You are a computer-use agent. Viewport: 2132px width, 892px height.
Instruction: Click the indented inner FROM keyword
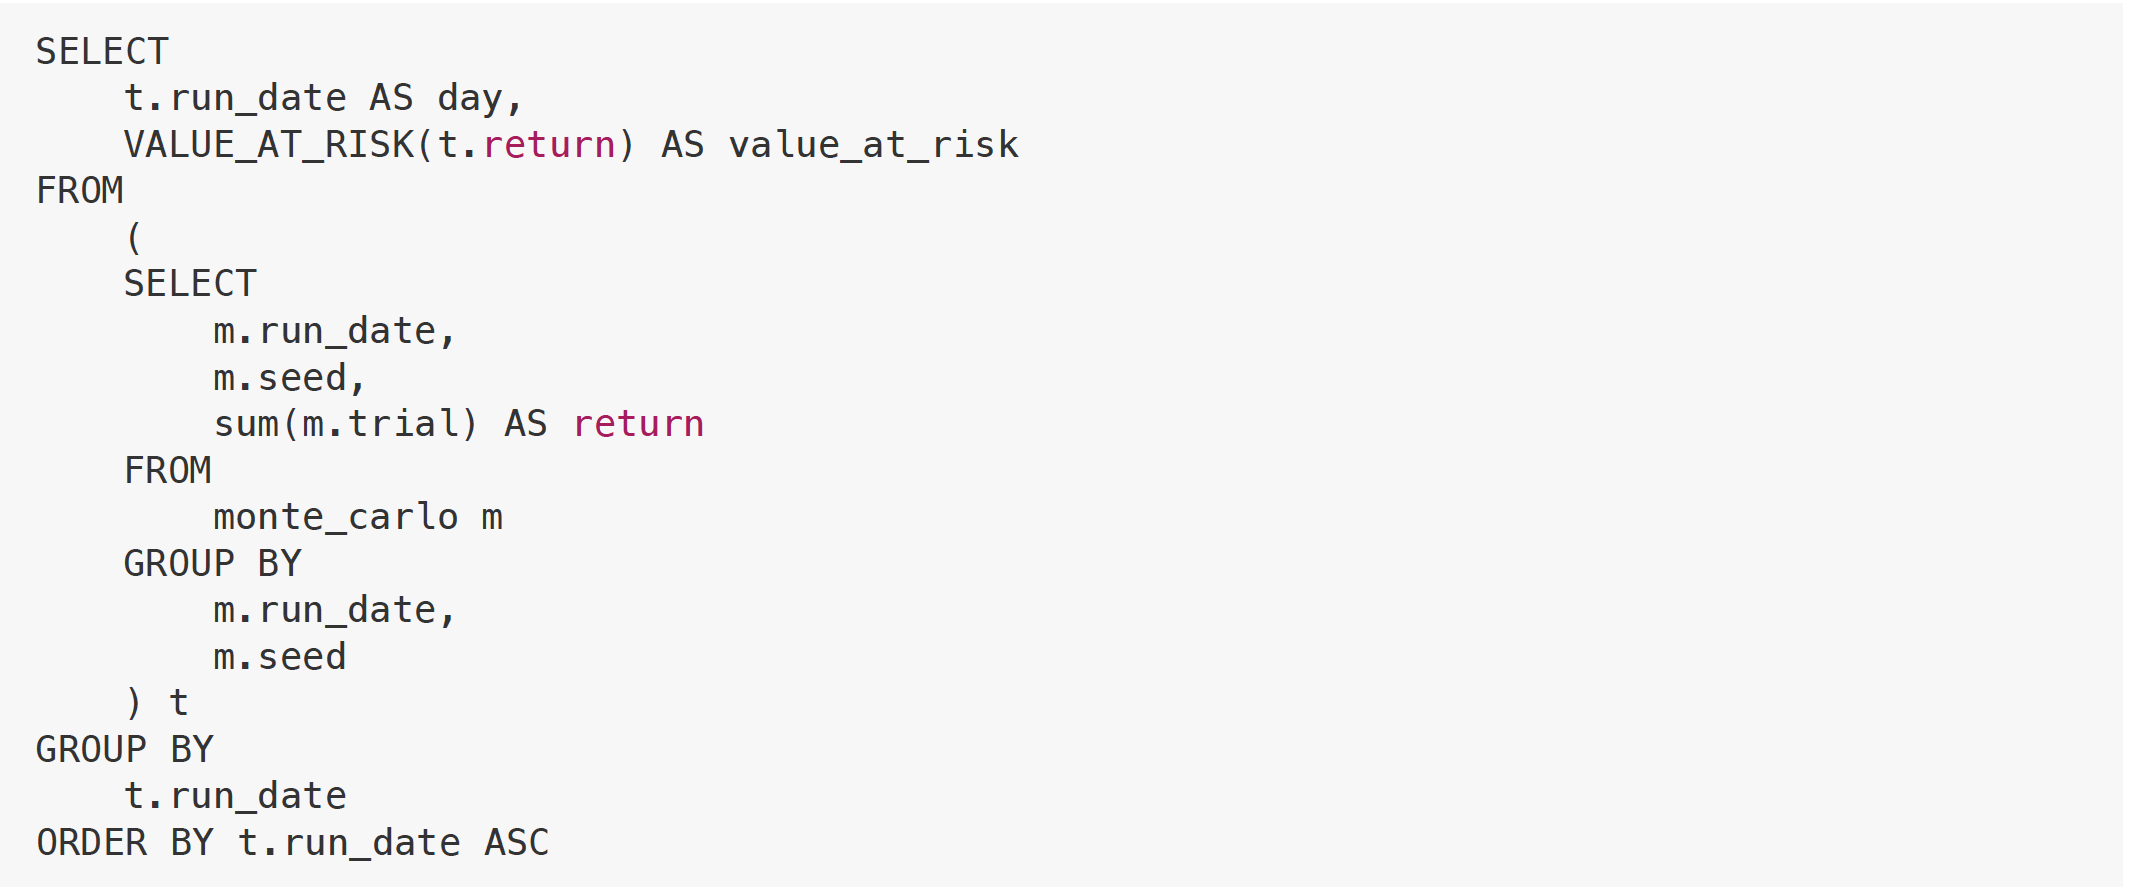(168, 471)
